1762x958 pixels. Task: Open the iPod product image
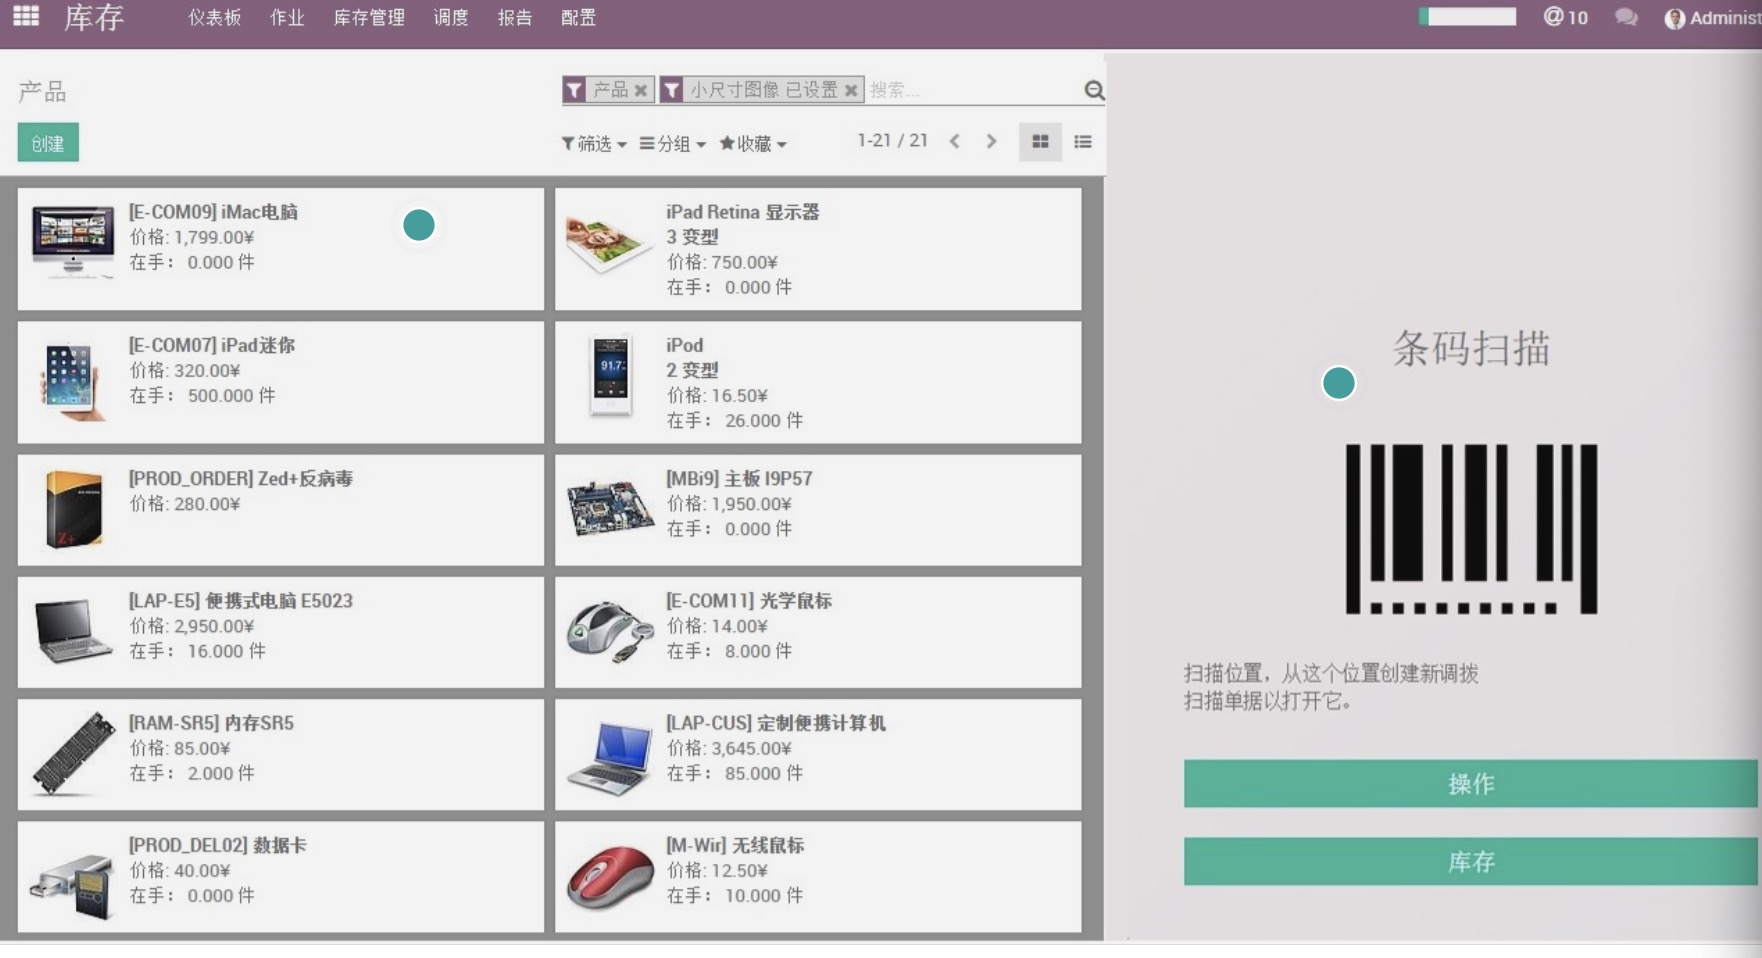tap(610, 376)
